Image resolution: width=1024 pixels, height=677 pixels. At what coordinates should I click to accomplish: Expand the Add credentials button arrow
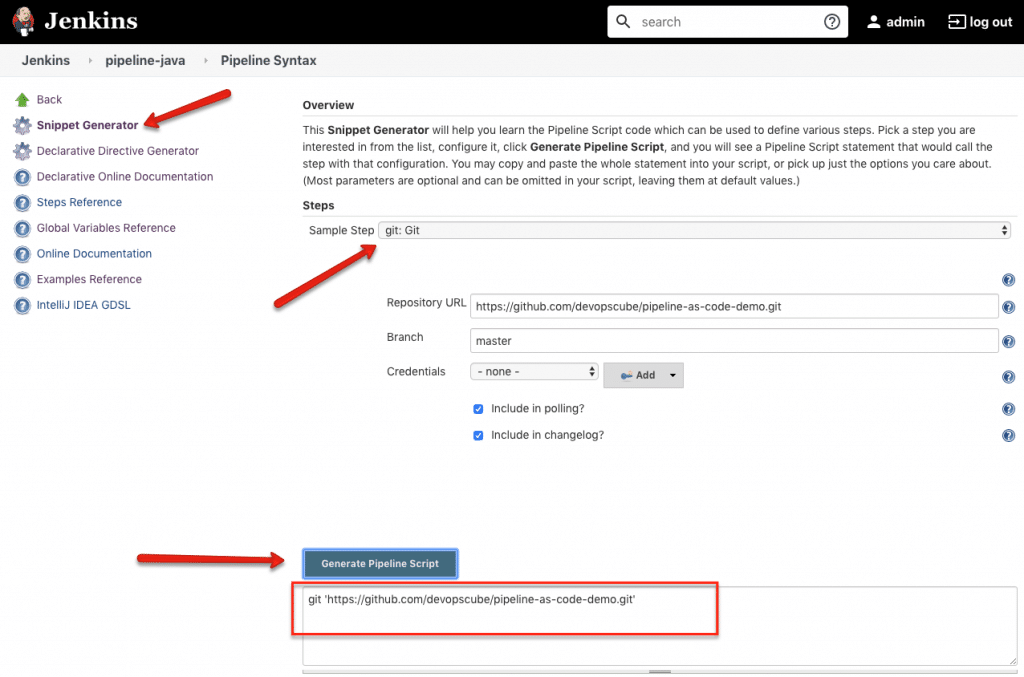click(673, 376)
